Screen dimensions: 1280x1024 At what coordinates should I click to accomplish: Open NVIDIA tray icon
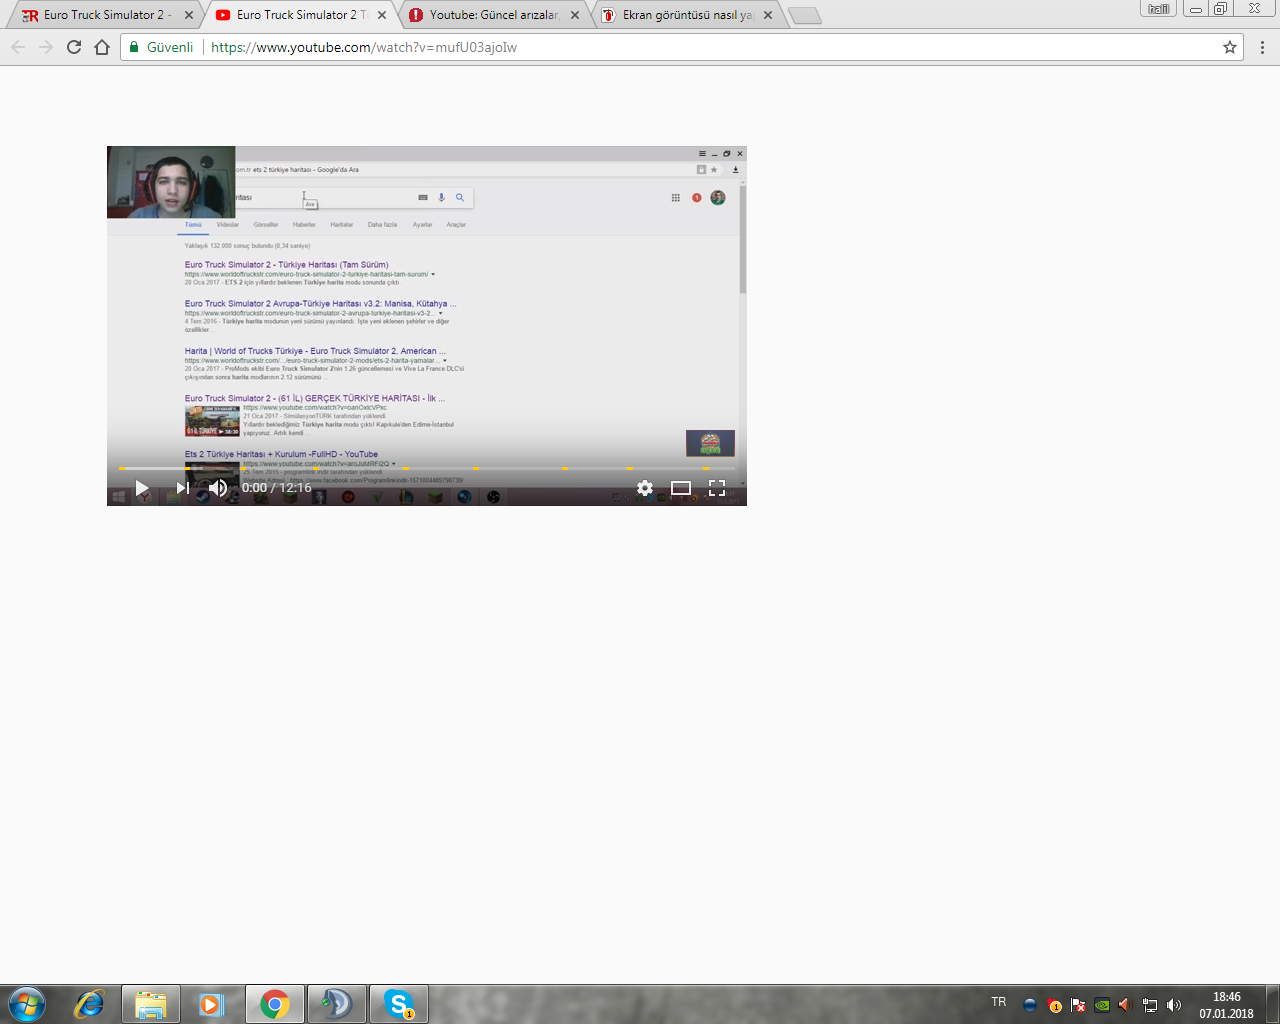pos(1102,1005)
